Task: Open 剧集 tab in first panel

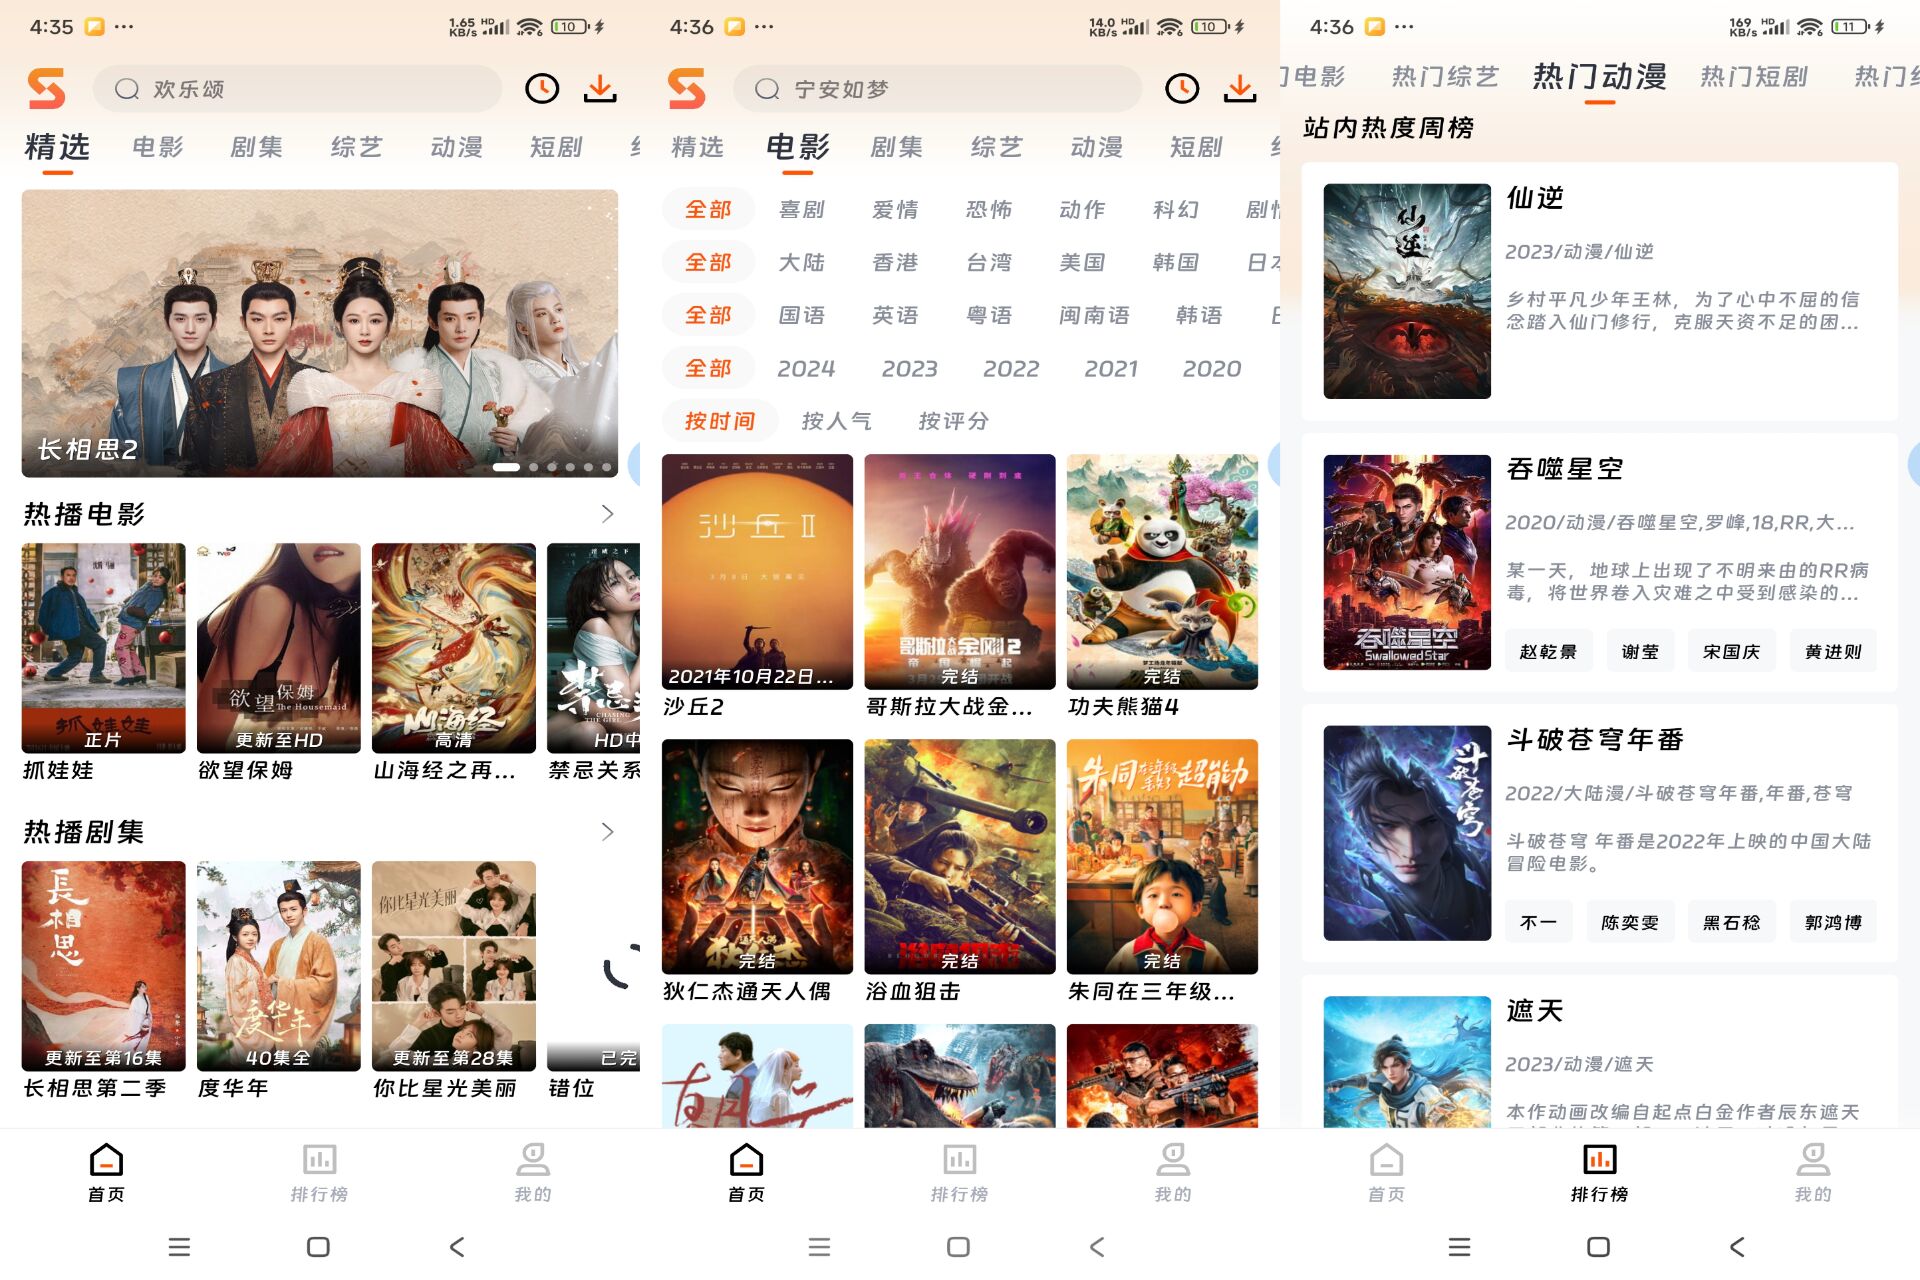Action: pyautogui.click(x=256, y=148)
